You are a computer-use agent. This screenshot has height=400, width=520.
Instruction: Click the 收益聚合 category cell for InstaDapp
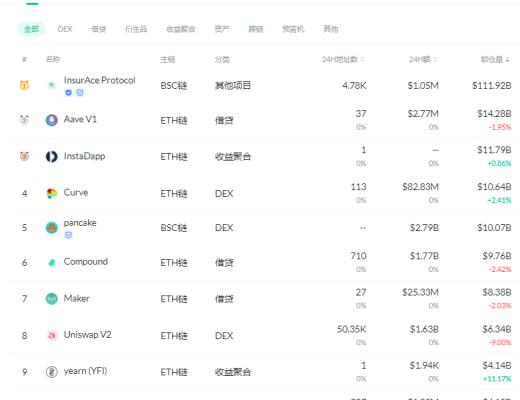(x=233, y=157)
